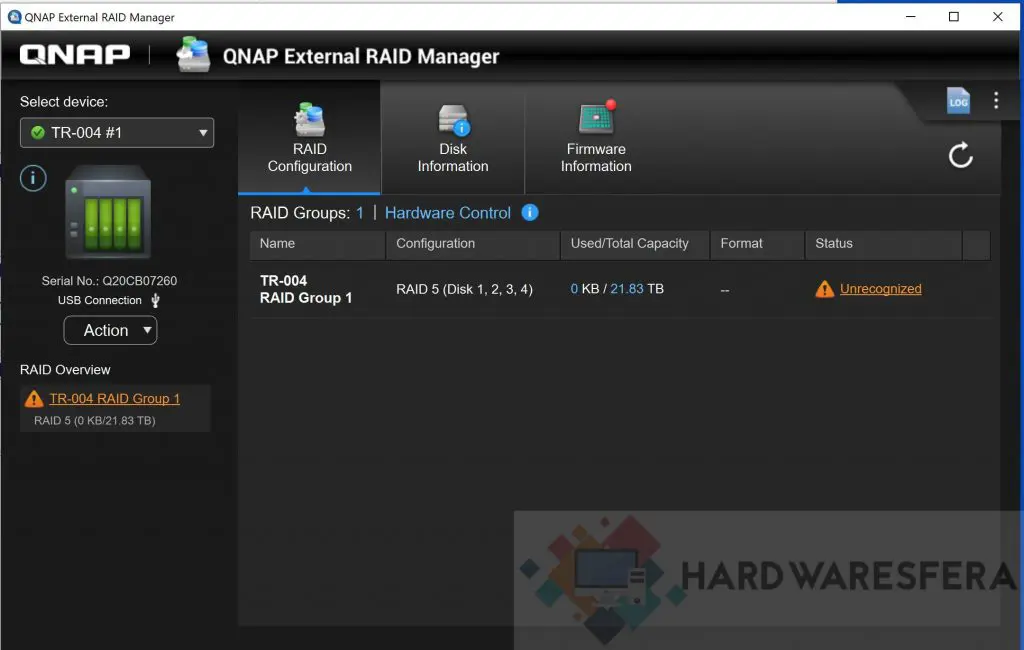
Task: Minimize the QNAP External RAID Manager window
Action: pyautogui.click(x=910, y=16)
